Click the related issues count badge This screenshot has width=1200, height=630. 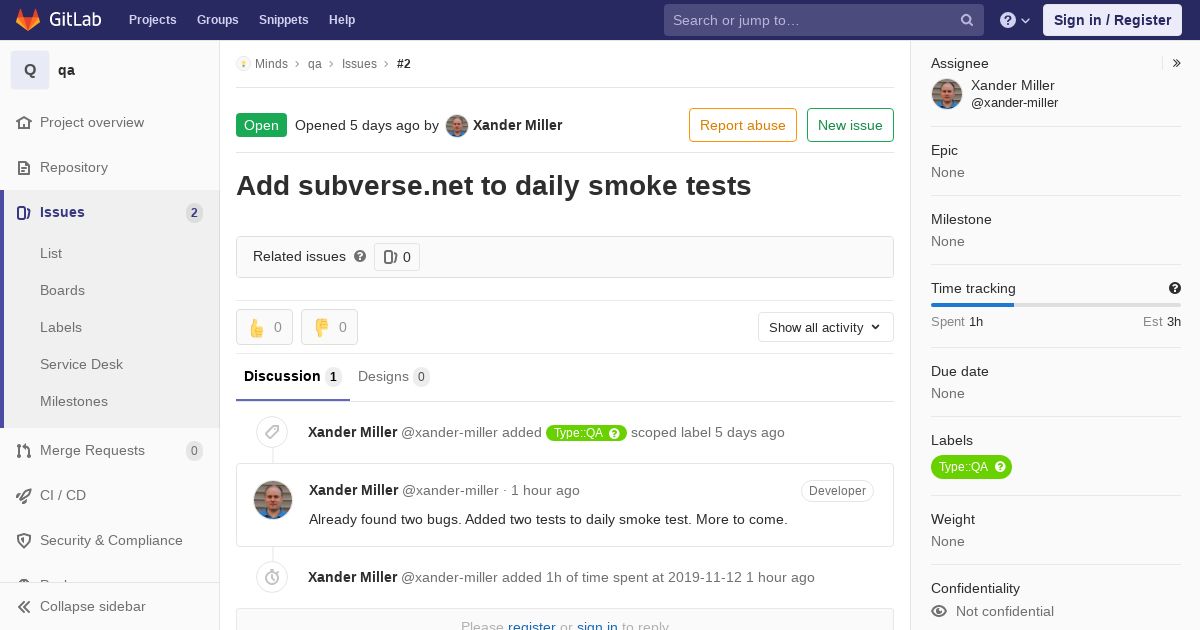(397, 257)
